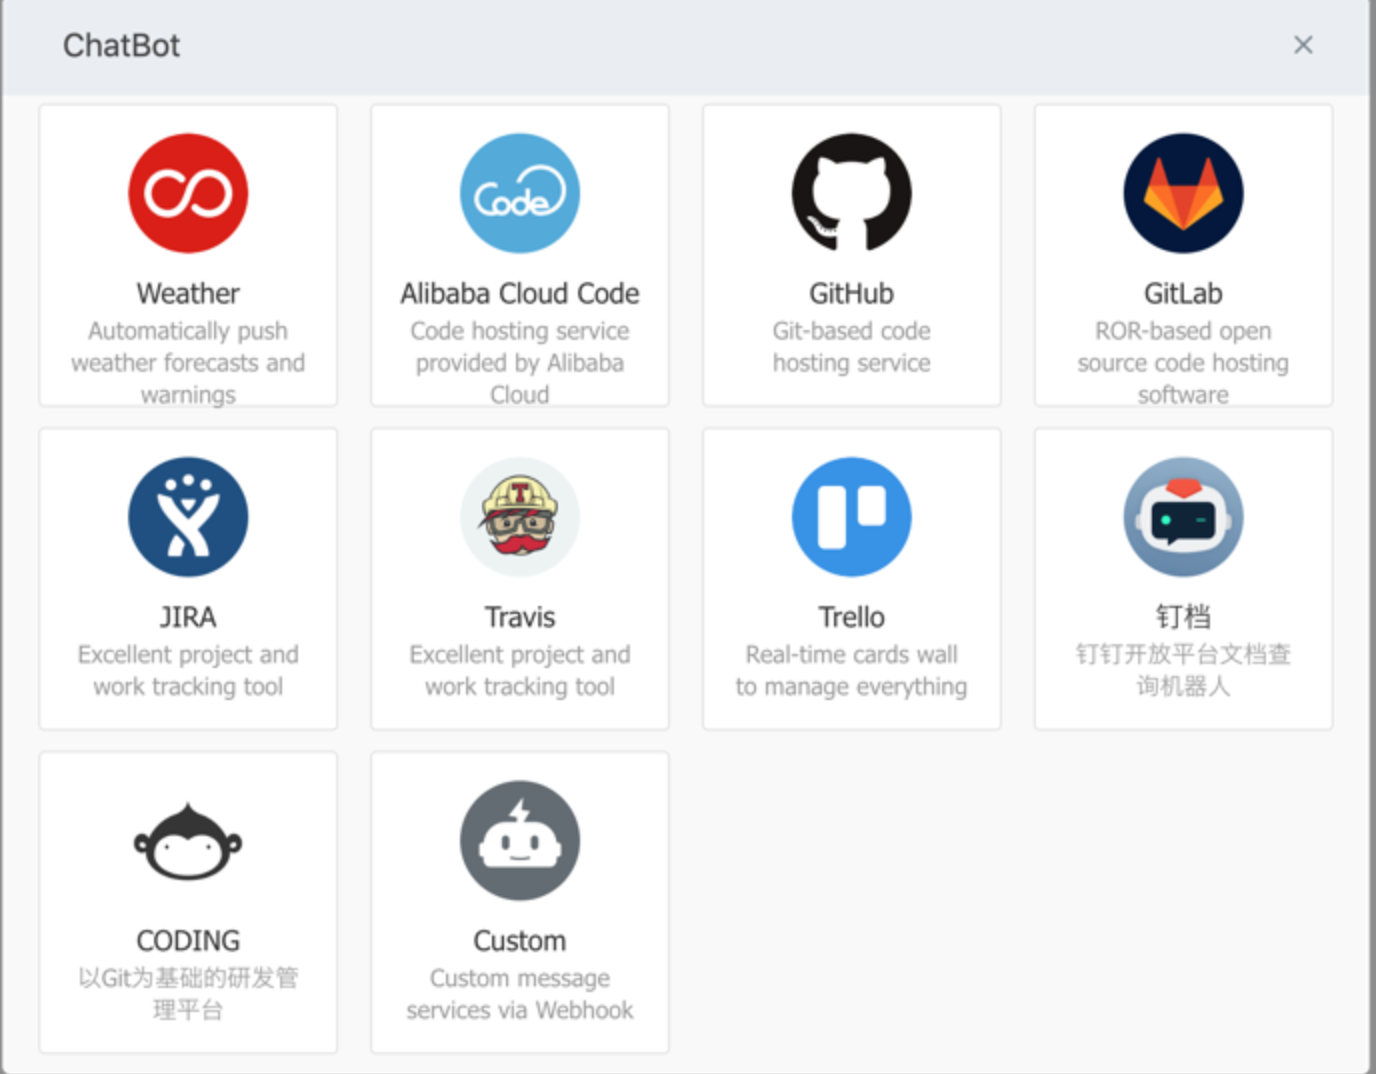Click the 钉档 title label

[x=1183, y=617]
